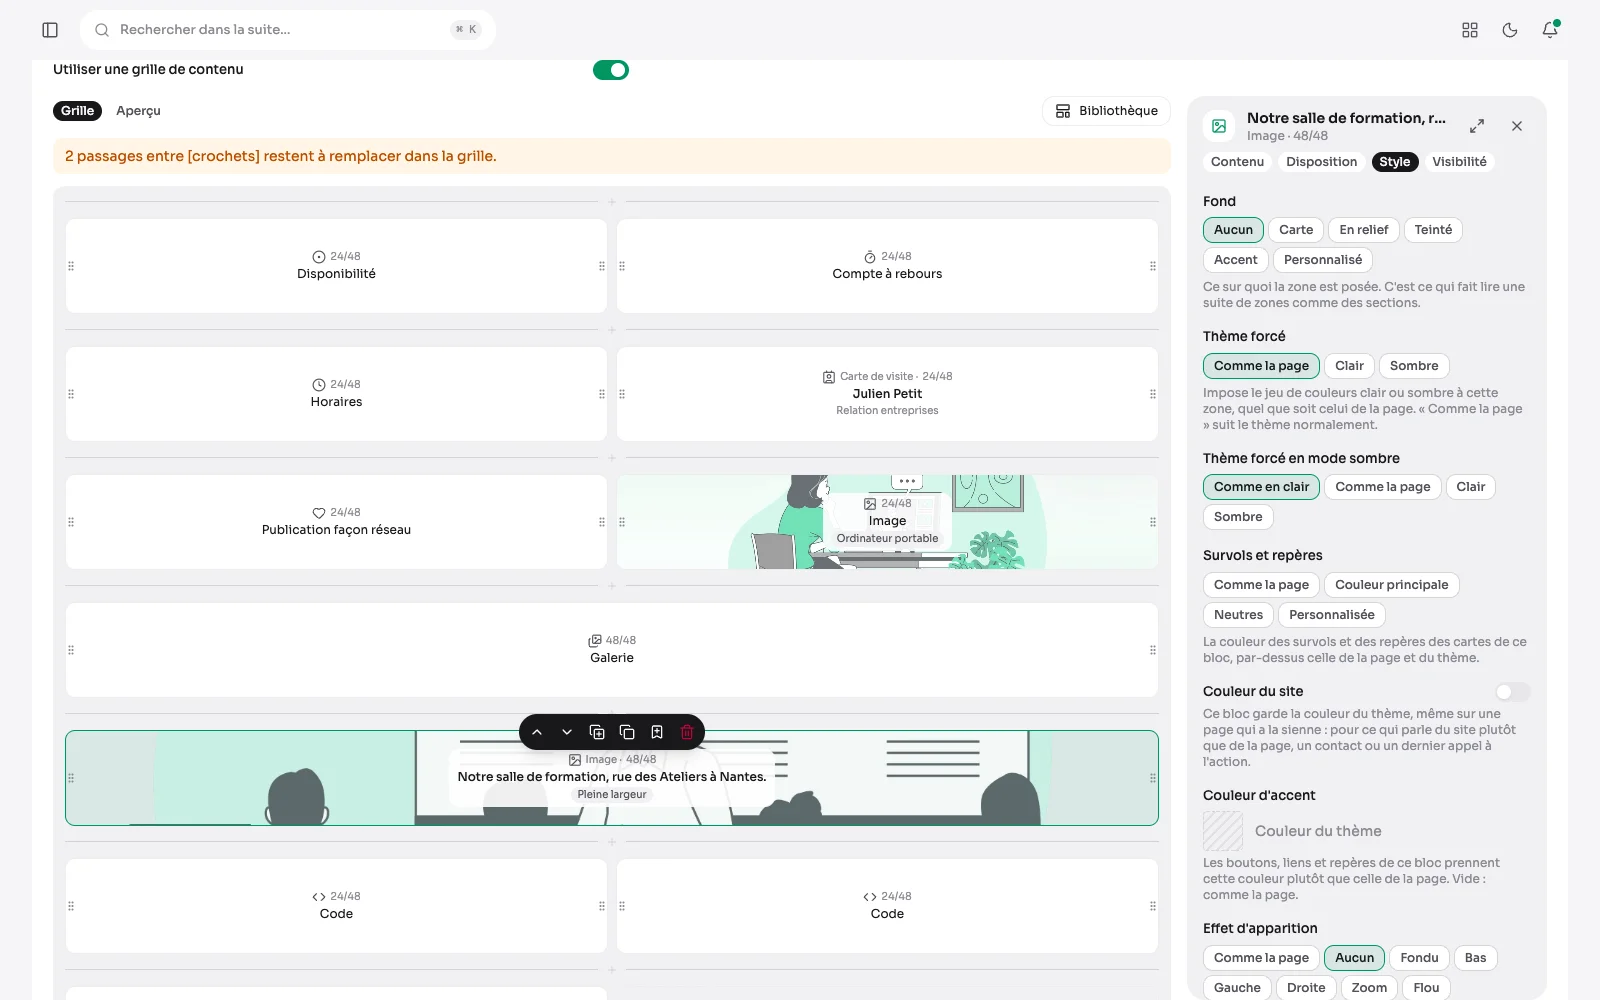
Task: Turn off Utiliser une grille de contenu
Action: coord(611,70)
